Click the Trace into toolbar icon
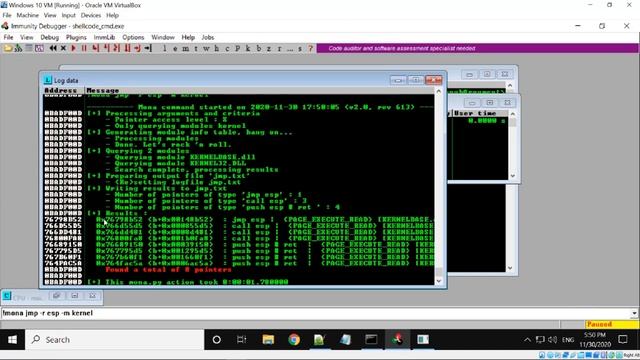640x360 pixels. (116, 48)
